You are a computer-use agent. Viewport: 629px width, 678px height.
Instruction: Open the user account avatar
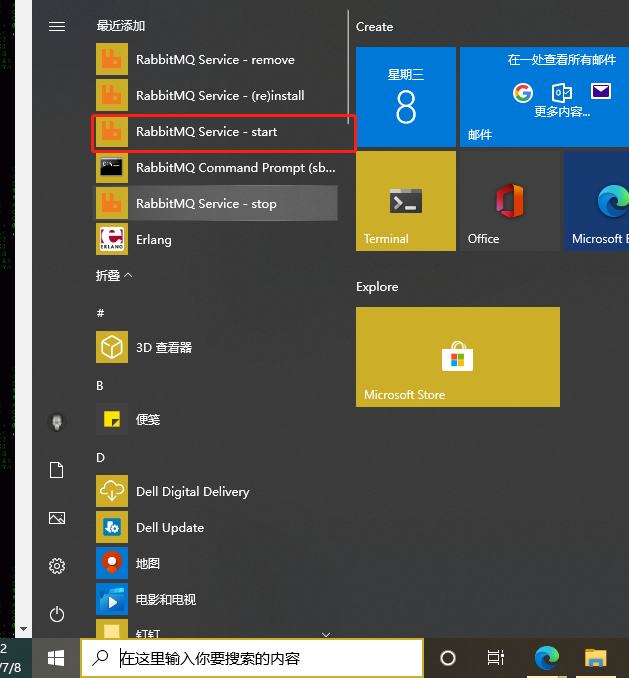pyautogui.click(x=57, y=422)
